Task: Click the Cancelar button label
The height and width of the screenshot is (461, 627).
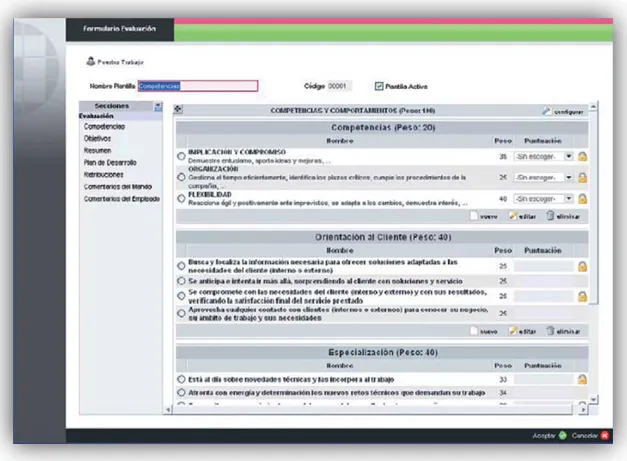Action: click(x=585, y=435)
